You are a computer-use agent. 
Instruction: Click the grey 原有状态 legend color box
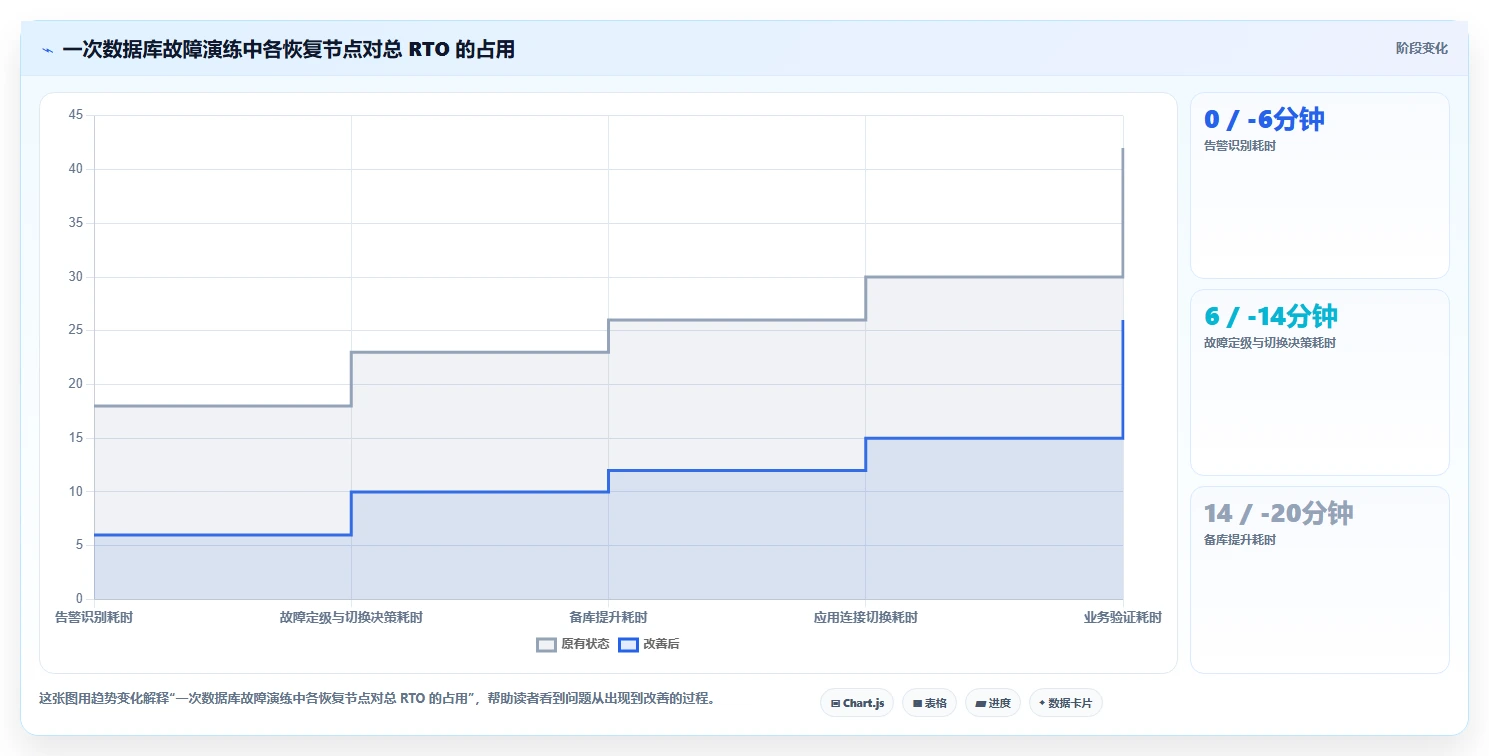tap(546, 645)
